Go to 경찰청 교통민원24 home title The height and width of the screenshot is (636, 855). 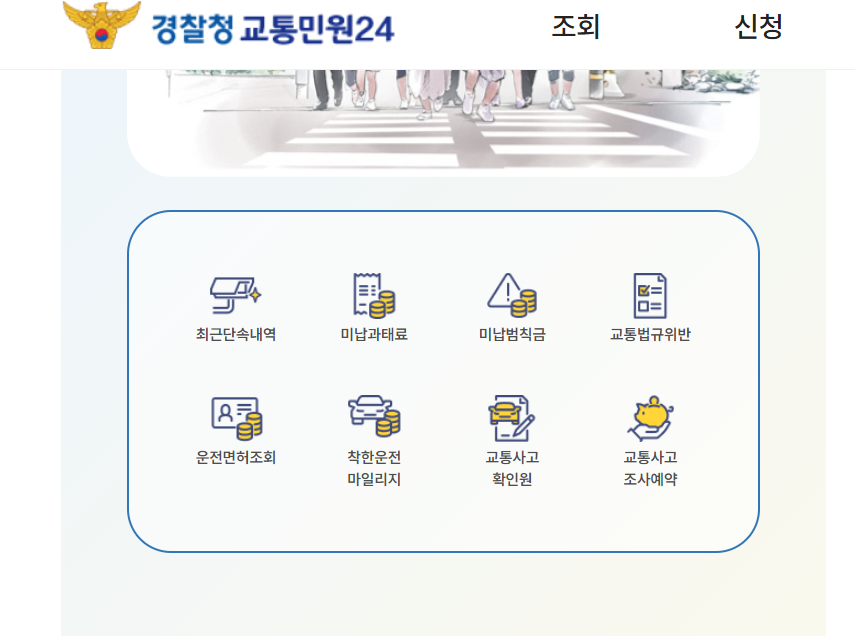point(272,29)
